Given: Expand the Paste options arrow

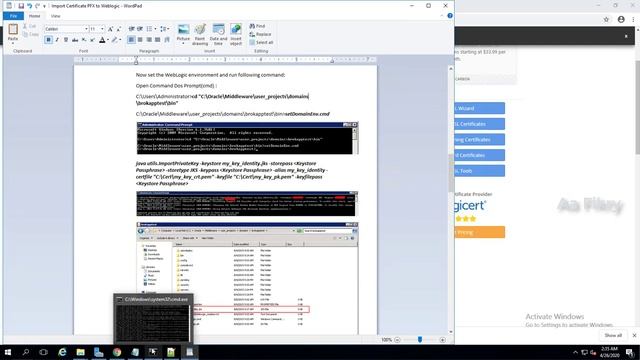Looking at the screenshot, I should point(13,43).
